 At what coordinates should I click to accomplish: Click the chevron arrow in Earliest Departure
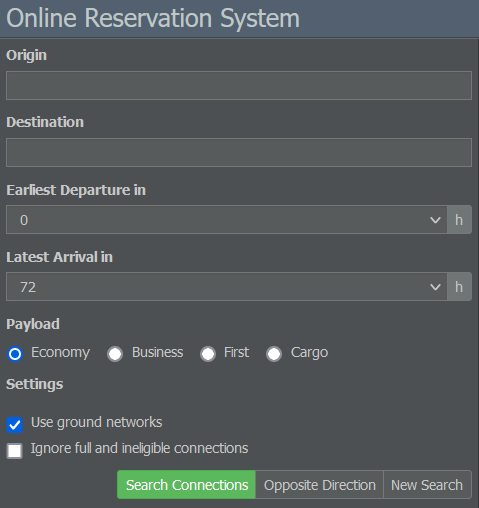(x=435, y=220)
